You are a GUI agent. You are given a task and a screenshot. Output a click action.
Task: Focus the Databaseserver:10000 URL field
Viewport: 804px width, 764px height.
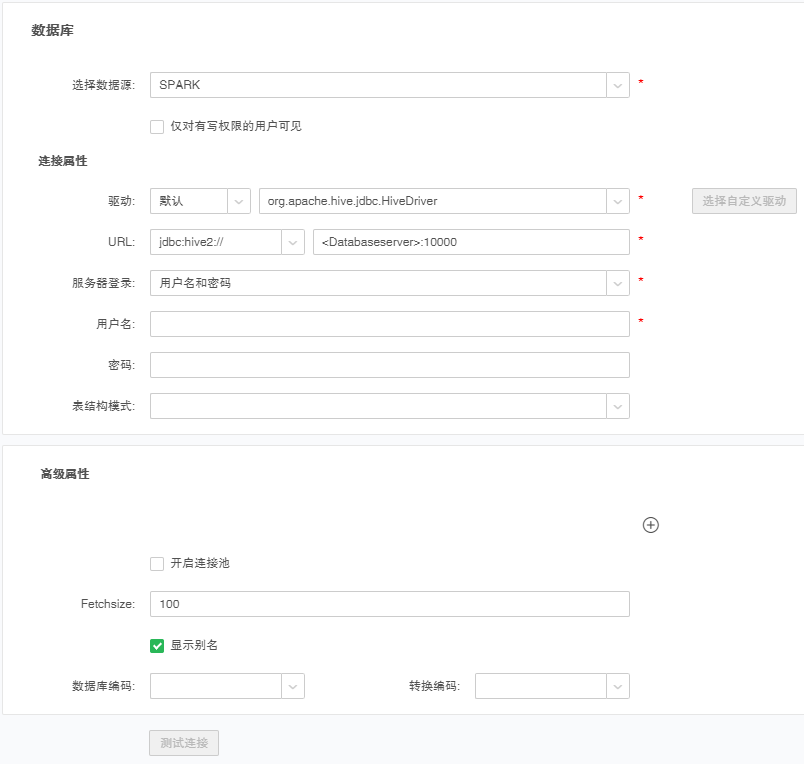point(471,242)
